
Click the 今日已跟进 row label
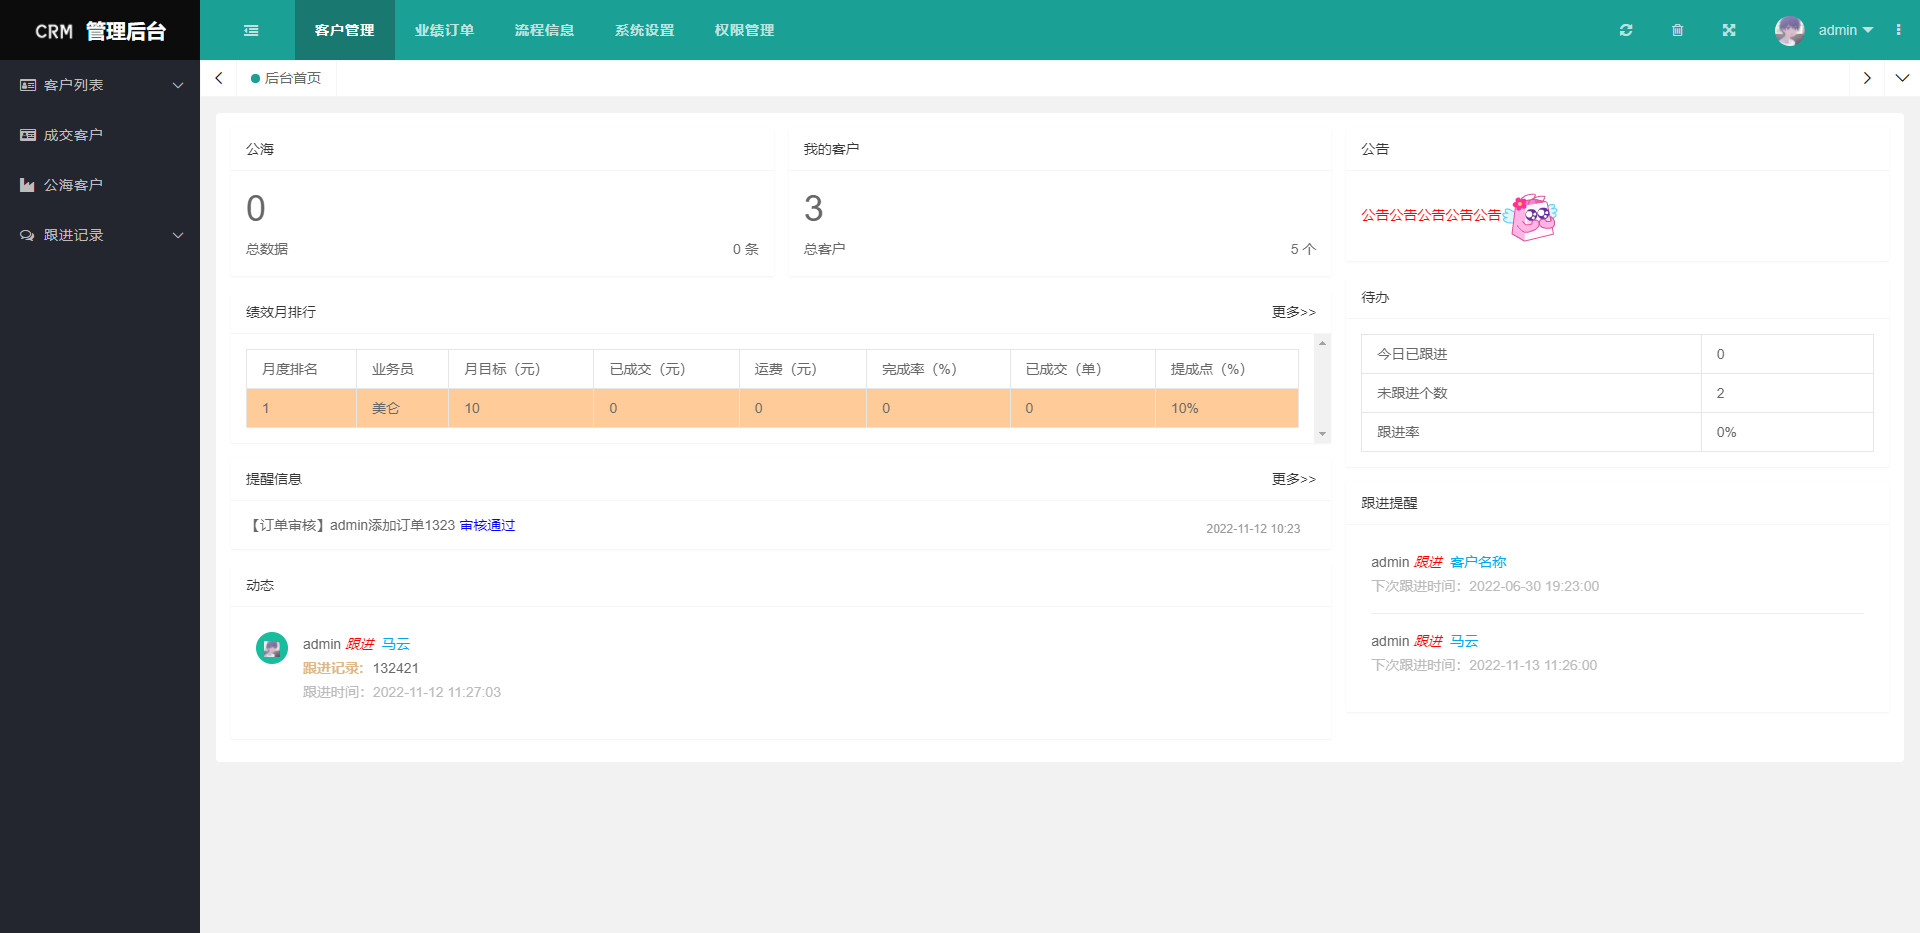click(x=1412, y=354)
